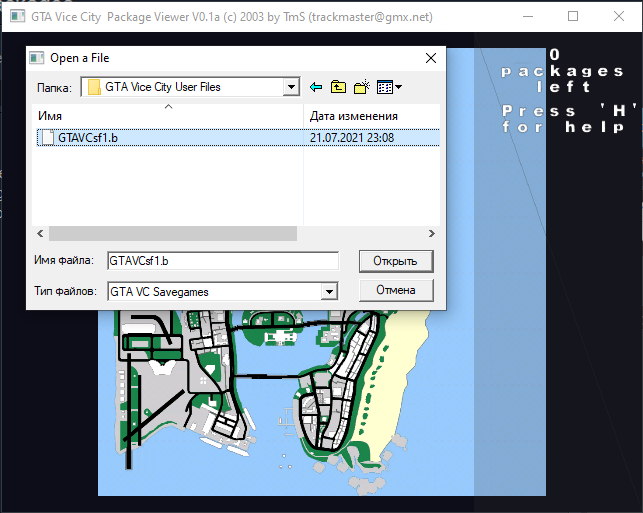Viewport: 643px width, 513px height.
Task: Open the View menu button
Action: click(x=389, y=87)
